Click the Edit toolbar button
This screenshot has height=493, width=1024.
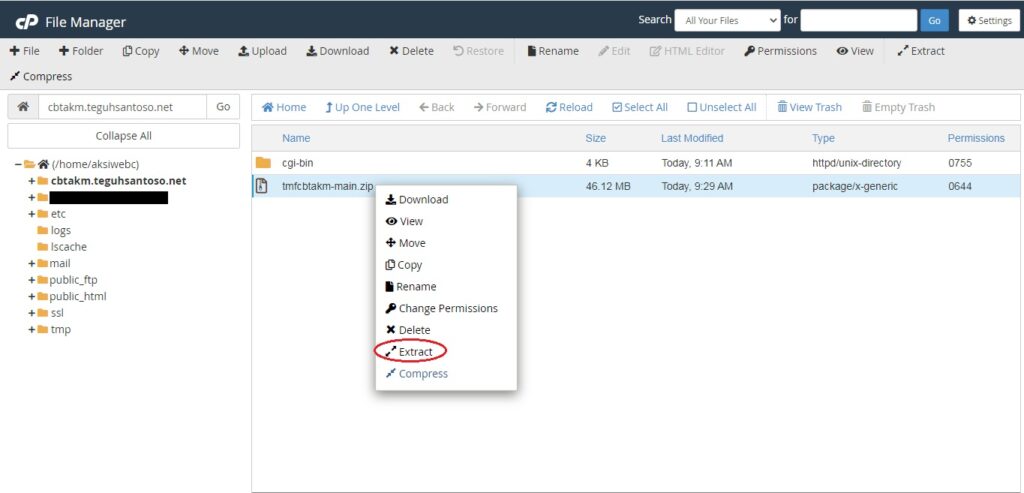614,51
